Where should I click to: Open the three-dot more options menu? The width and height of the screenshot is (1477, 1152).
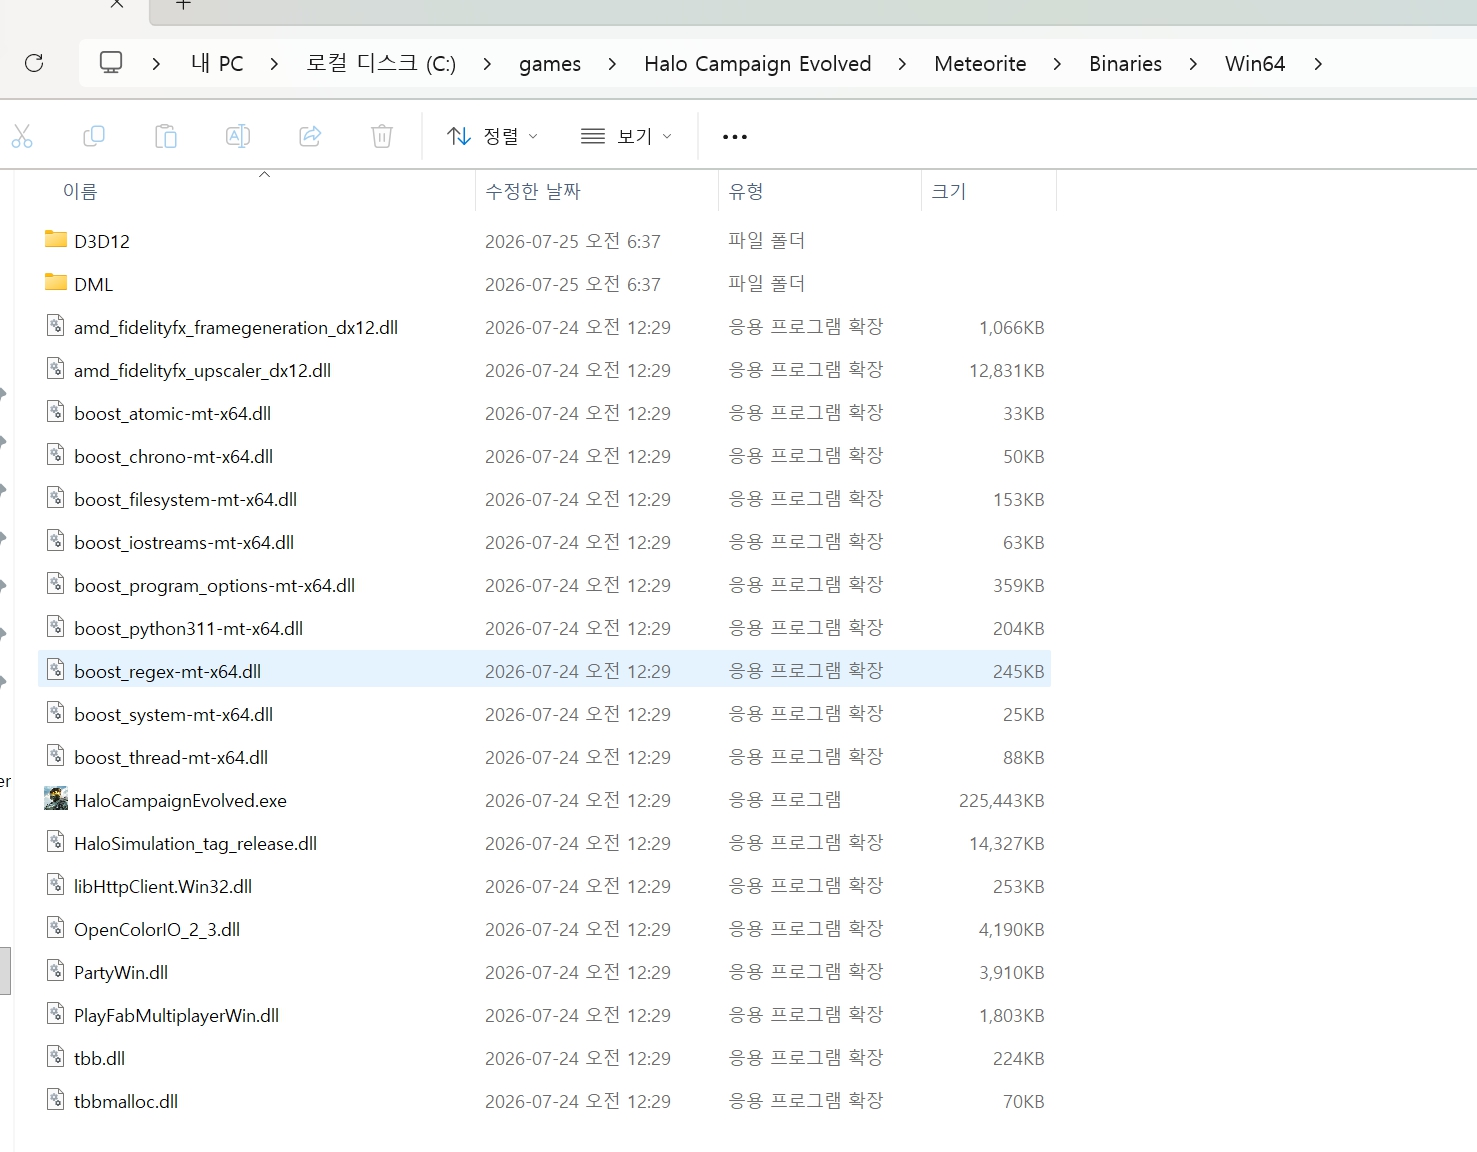pos(735,136)
